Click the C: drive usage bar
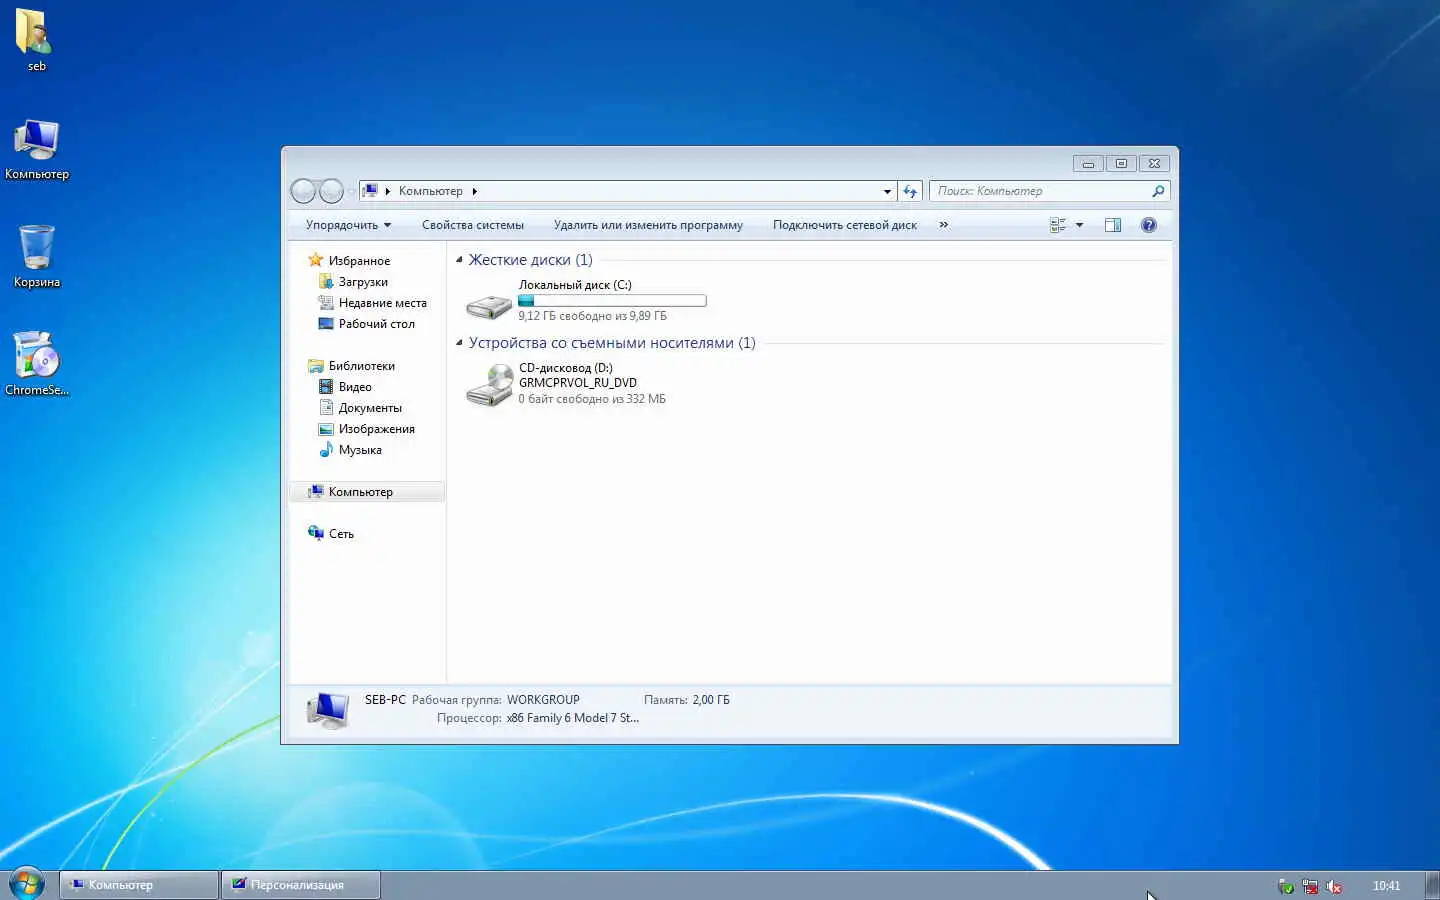Screen dimensions: 1440x900 [x=612, y=300]
